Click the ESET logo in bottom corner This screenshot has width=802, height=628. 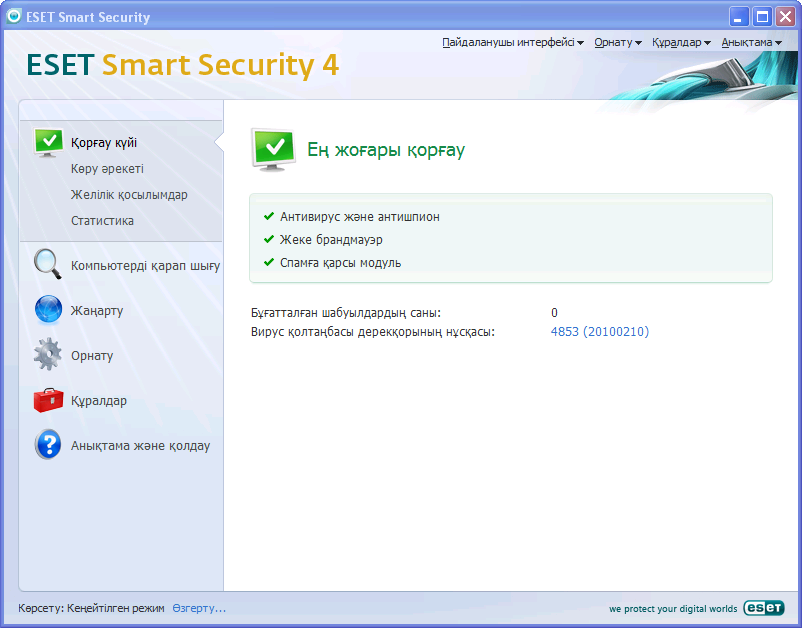tap(764, 608)
